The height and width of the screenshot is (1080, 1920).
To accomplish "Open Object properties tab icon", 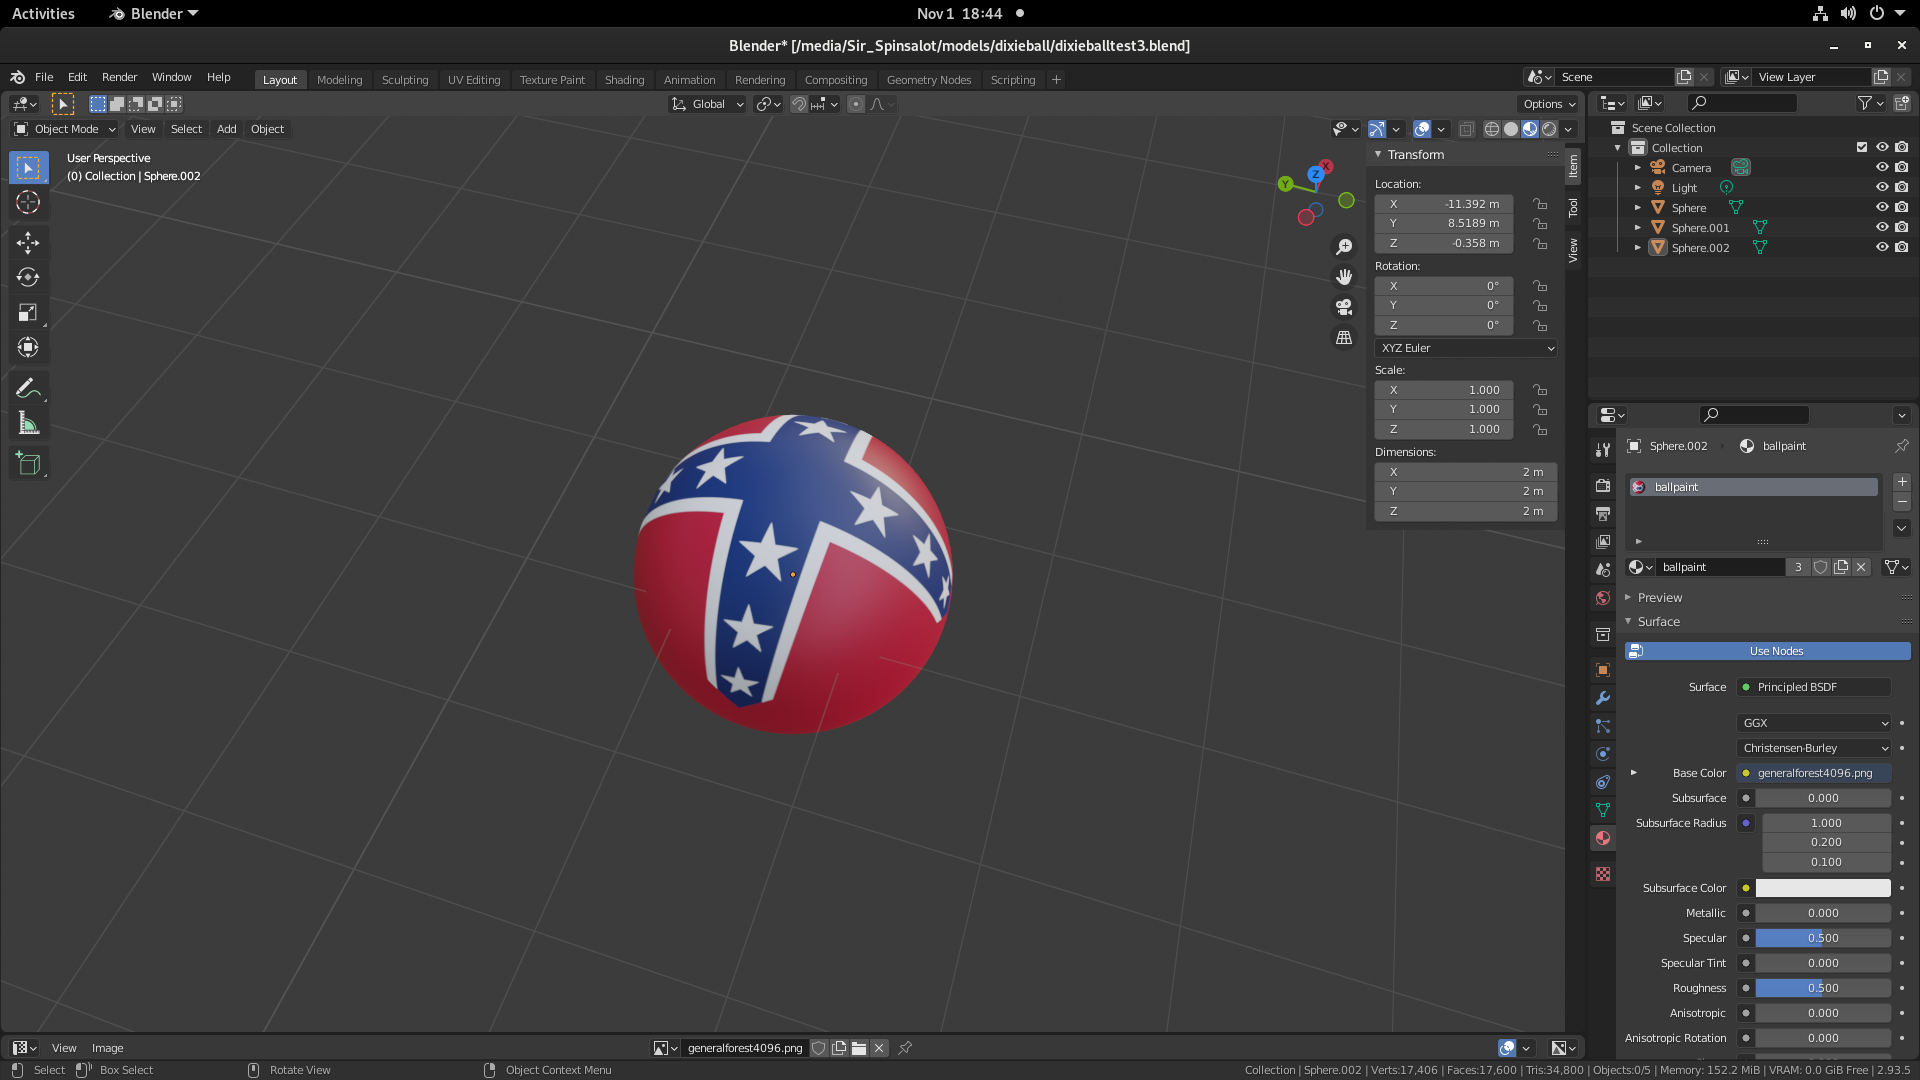I will 1603,670.
